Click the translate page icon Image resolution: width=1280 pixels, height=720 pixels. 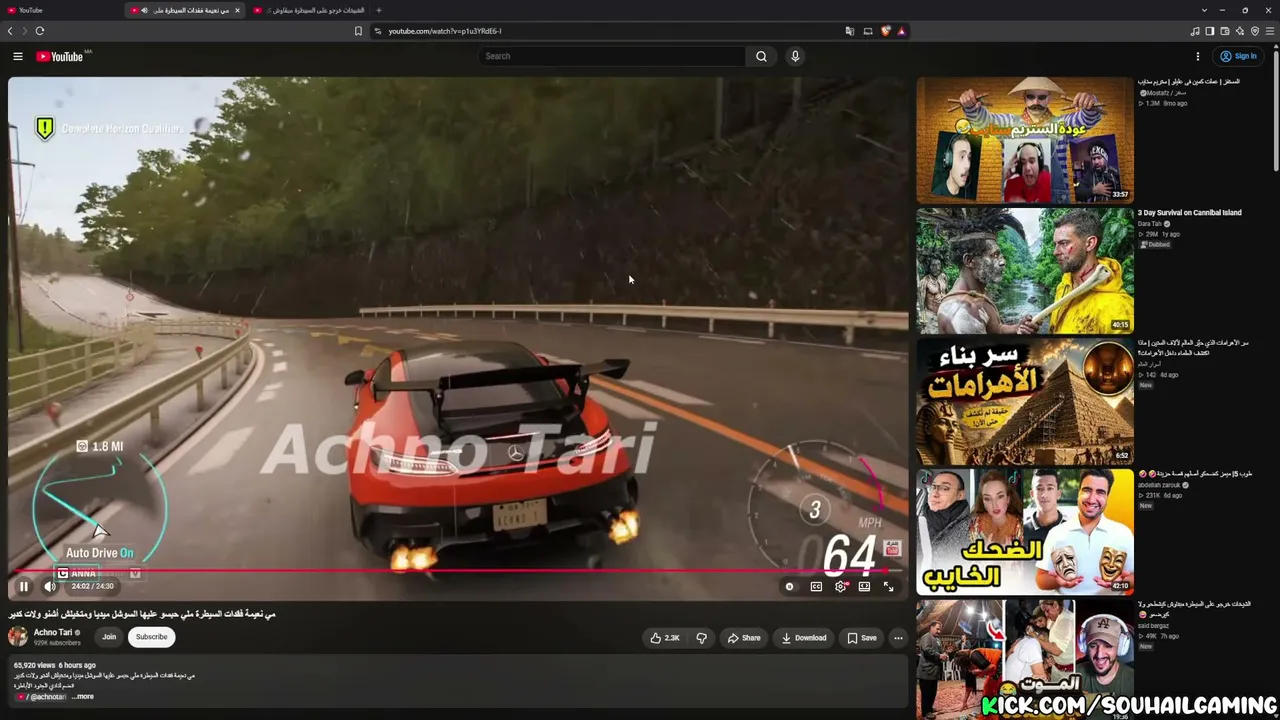849,31
